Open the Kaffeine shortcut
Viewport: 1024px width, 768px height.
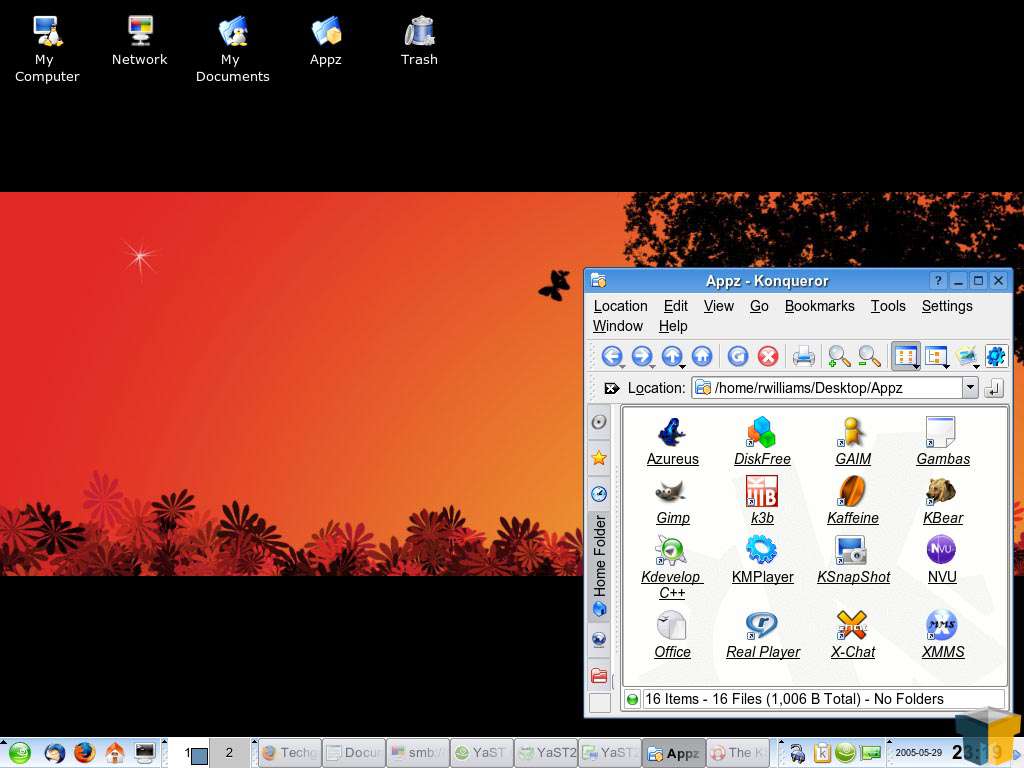click(x=852, y=502)
